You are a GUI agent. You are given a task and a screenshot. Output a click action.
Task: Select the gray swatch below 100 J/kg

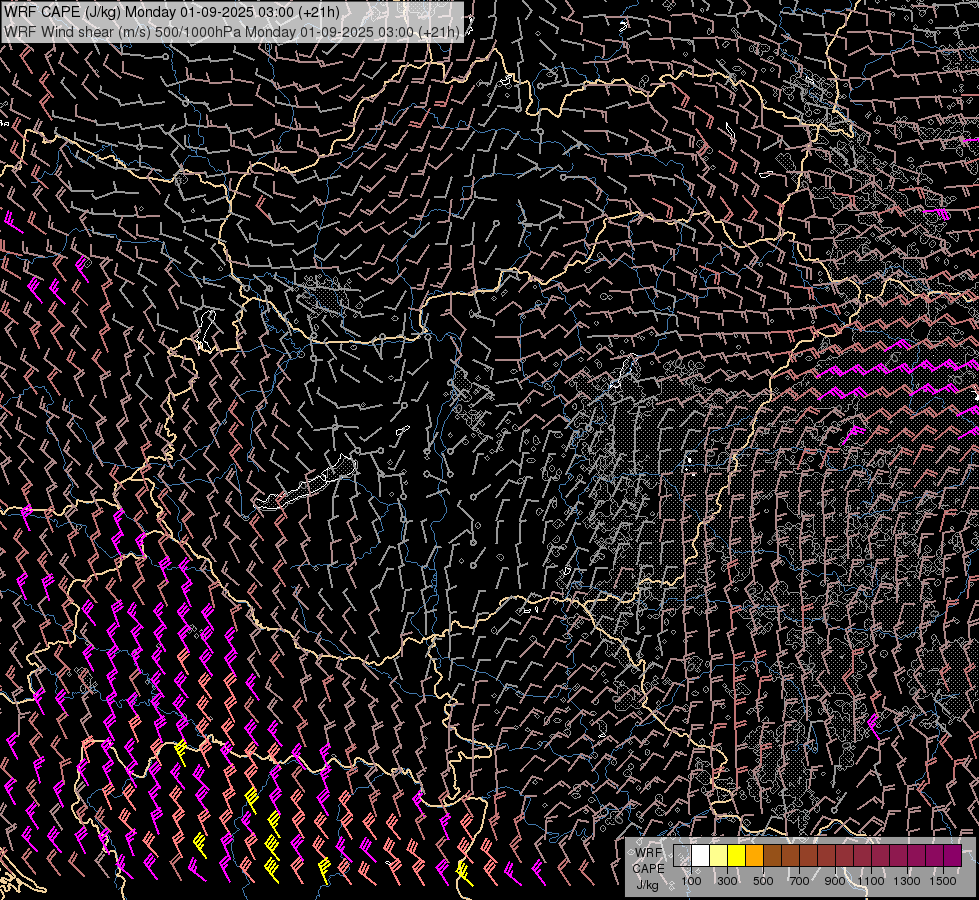point(682,855)
